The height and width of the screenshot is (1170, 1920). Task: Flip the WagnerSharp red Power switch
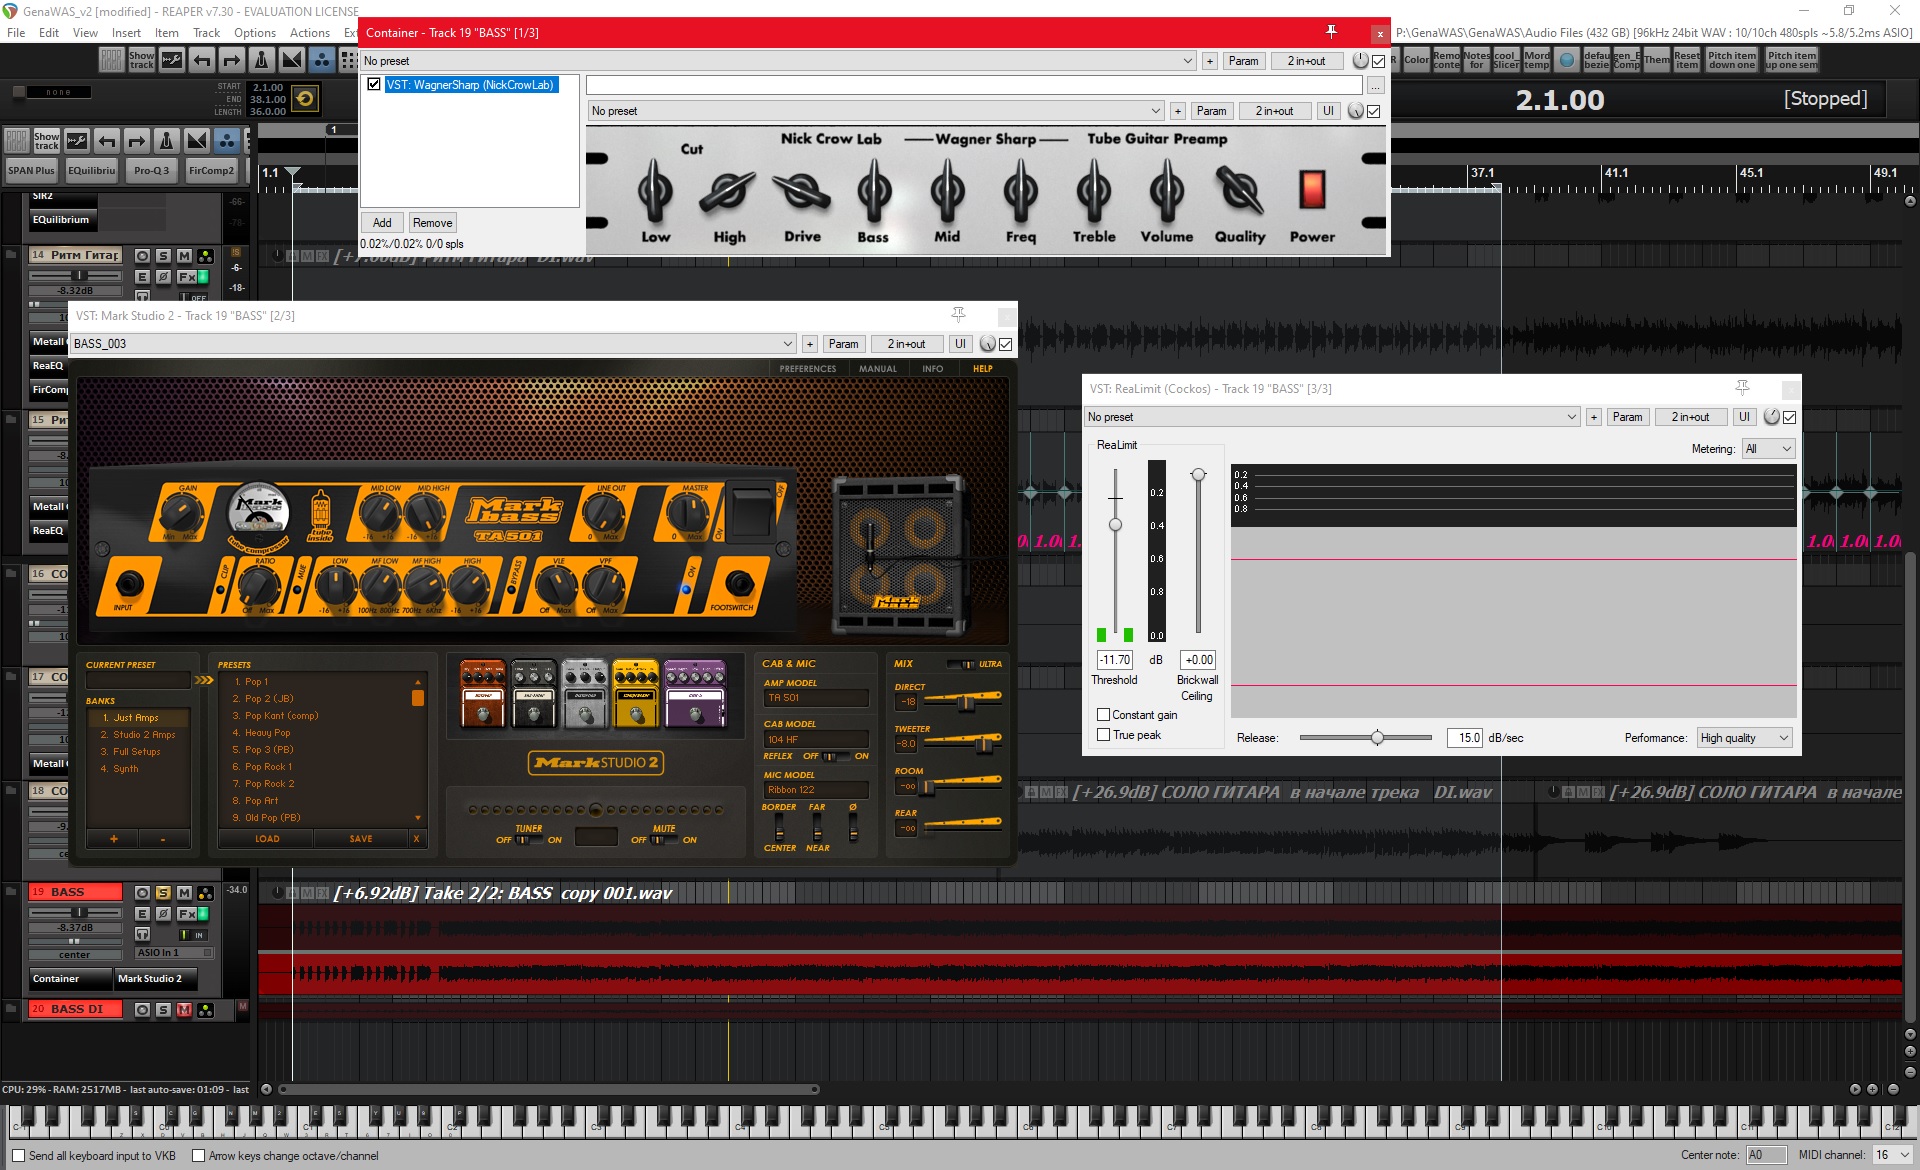tap(1311, 189)
